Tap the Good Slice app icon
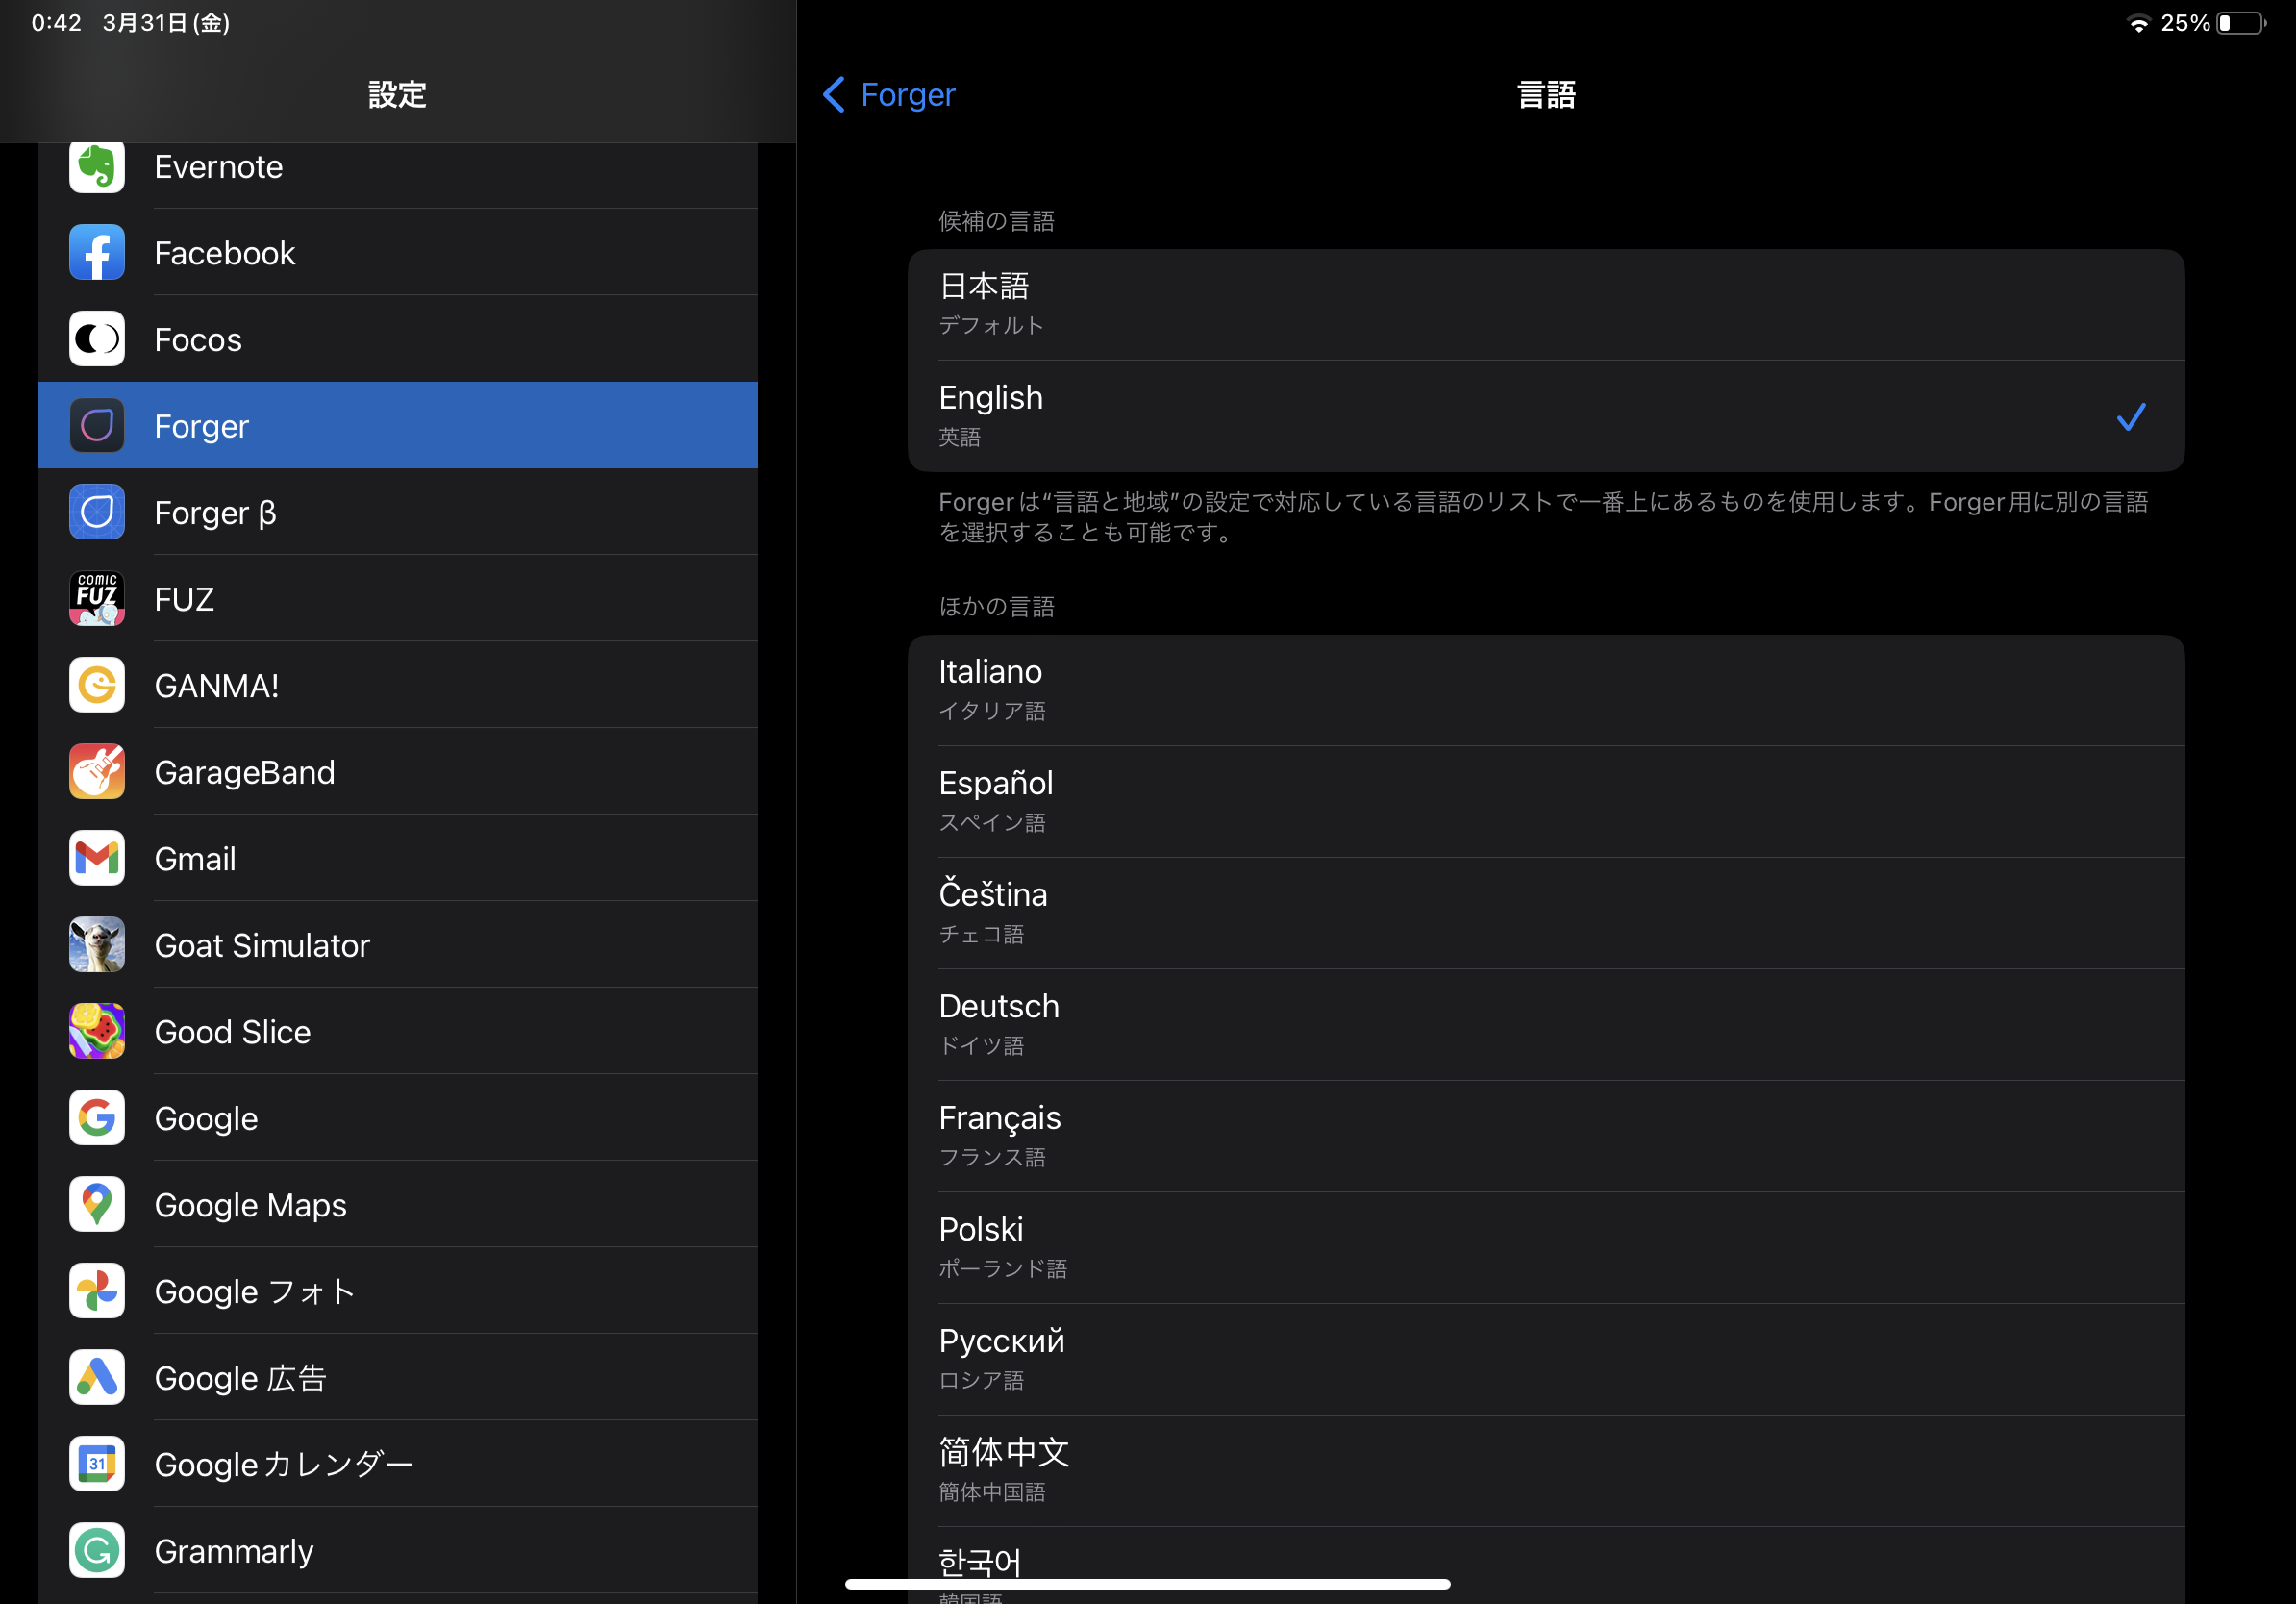 point(97,1031)
